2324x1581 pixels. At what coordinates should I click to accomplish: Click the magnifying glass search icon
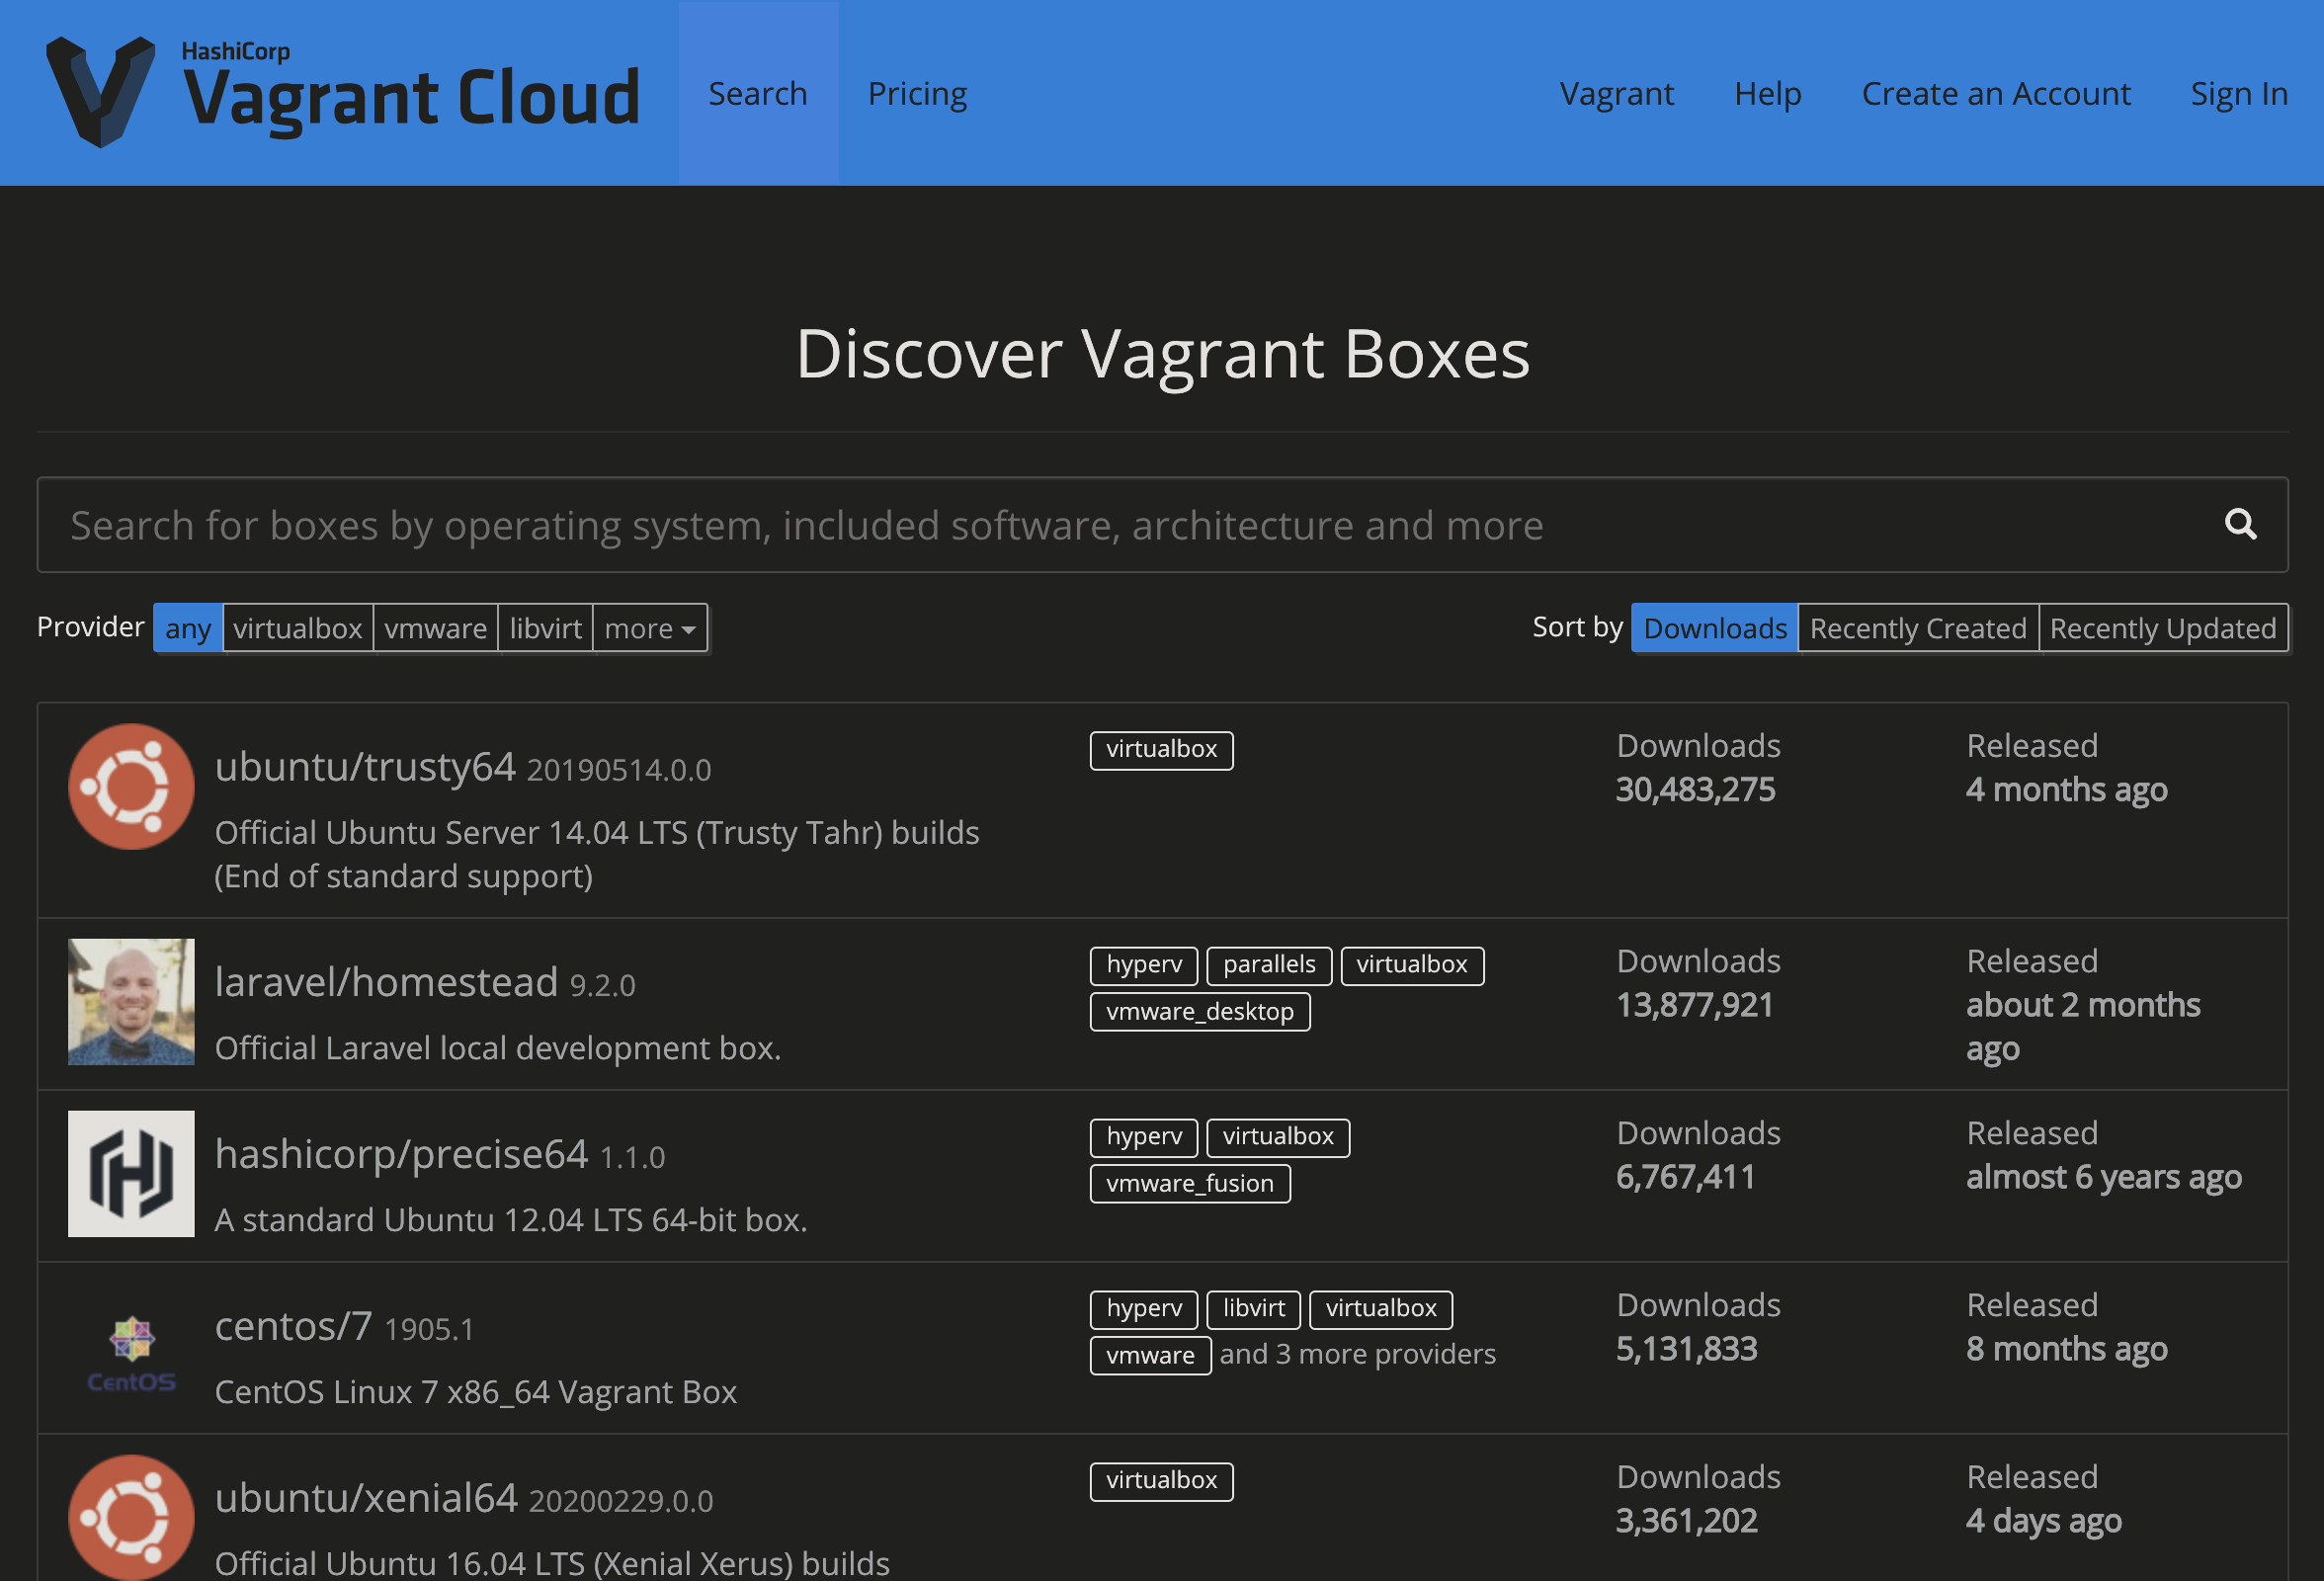coord(2240,524)
